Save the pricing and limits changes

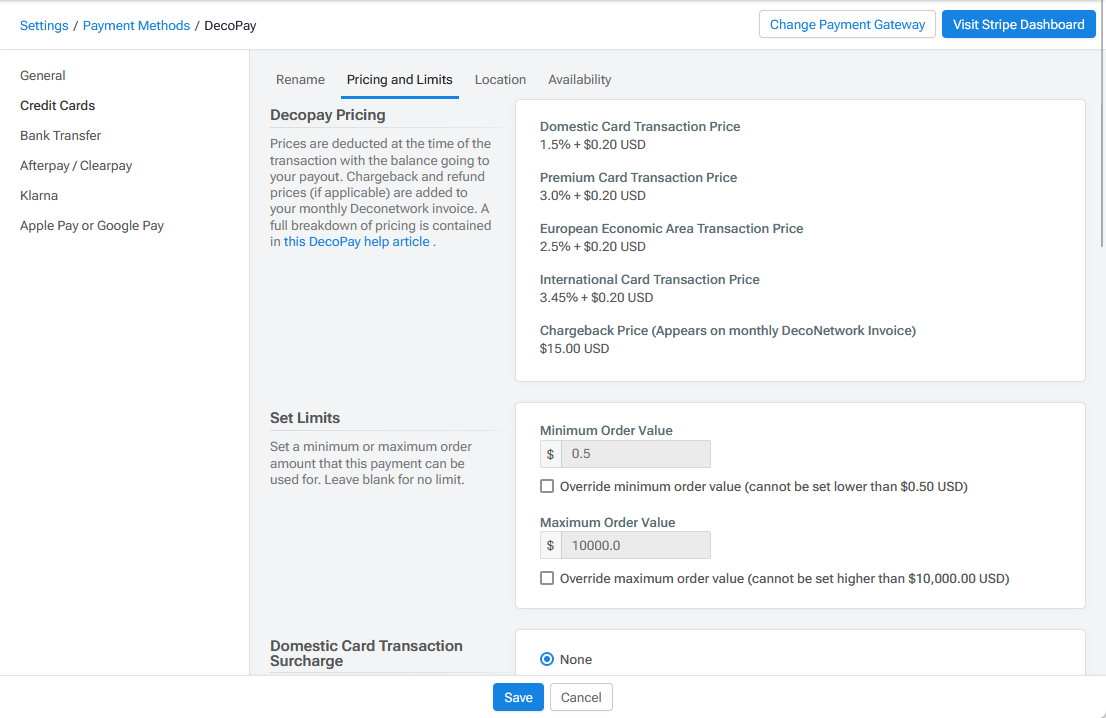[x=518, y=697]
